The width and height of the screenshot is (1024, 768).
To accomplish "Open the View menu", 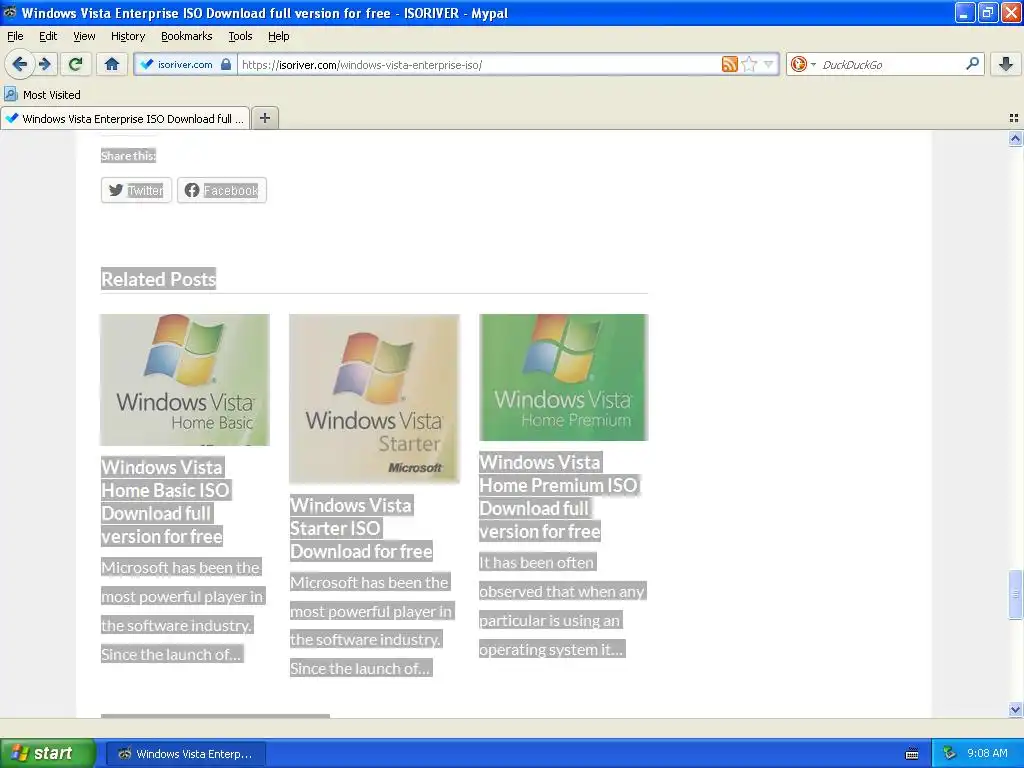I will tap(84, 36).
